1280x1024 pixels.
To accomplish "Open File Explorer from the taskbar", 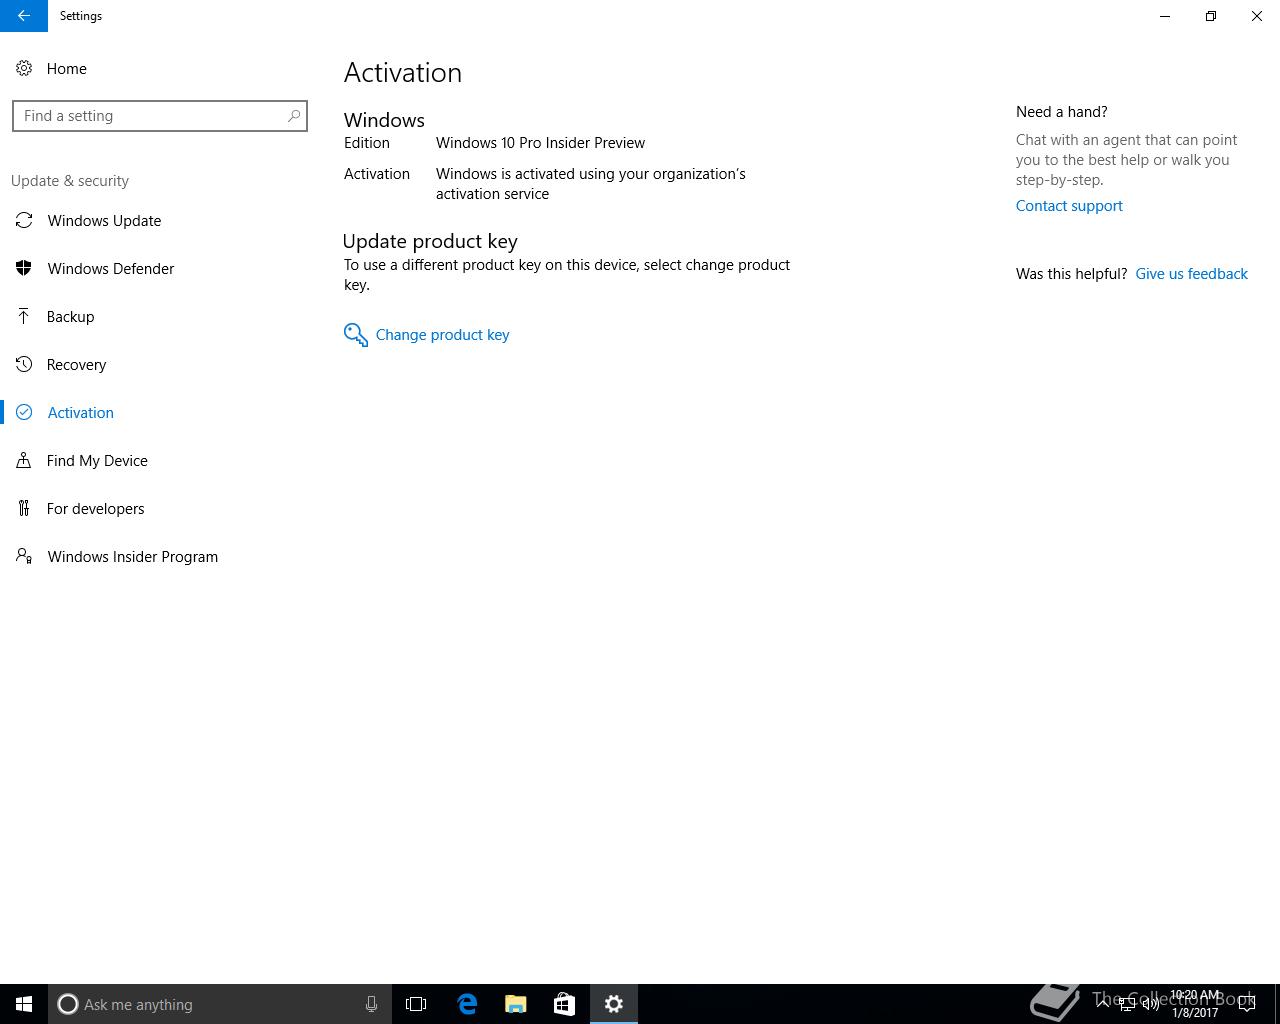I will (x=516, y=1004).
